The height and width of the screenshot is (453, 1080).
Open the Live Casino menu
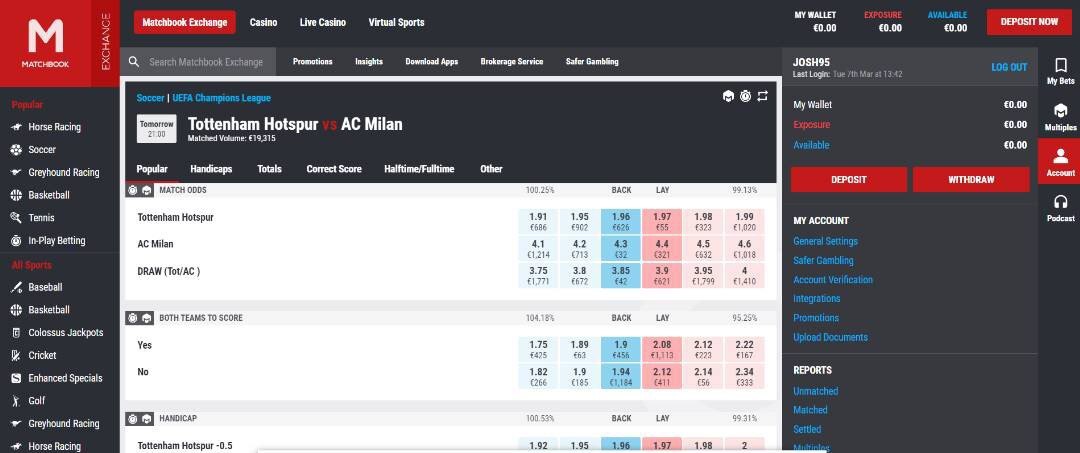click(x=322, y=22)
